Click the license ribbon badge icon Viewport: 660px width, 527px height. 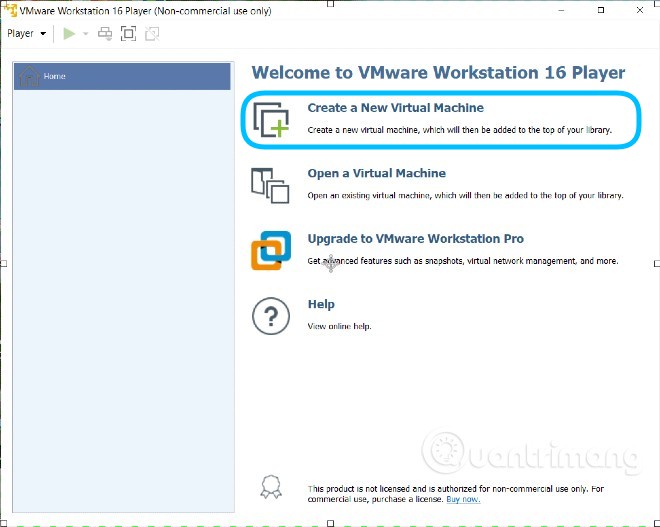click(x=271, y=487)
